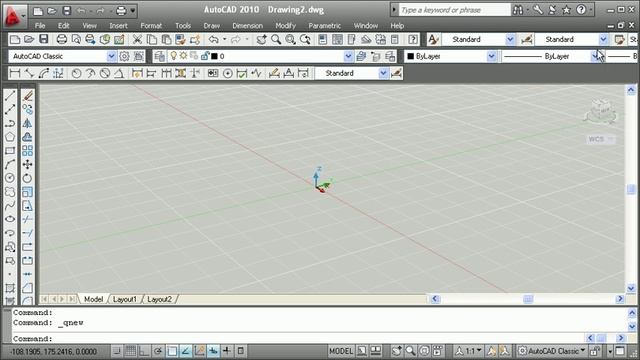Toggle Object Snap in status bar
The height and width of the screenshot is (360, 640).
pyautogui.click(x=172, y=351)
